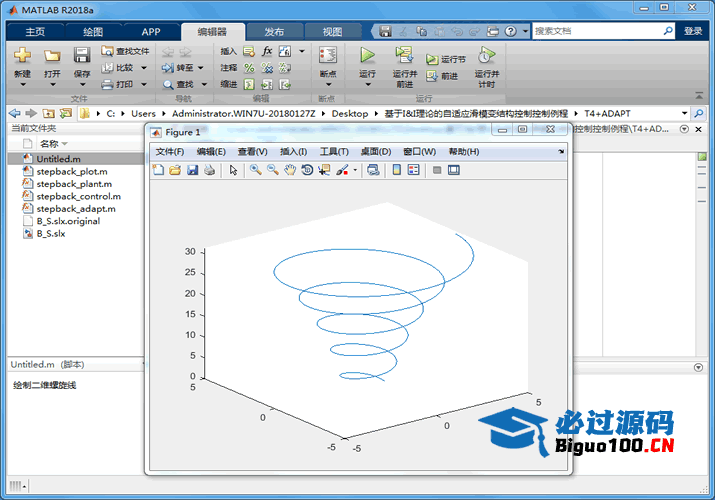Image resolution: width=715 pixels, height=500 pixels.
Task: Click the fx insert function icon
Action: point(267,51)
